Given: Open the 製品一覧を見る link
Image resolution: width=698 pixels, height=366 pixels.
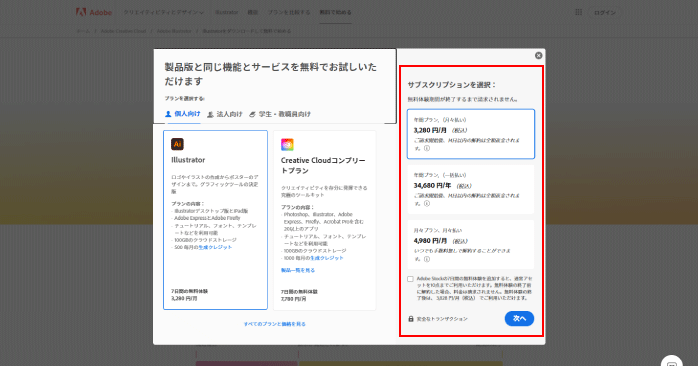Looking at the screenshot, I should tap(298, 270).
